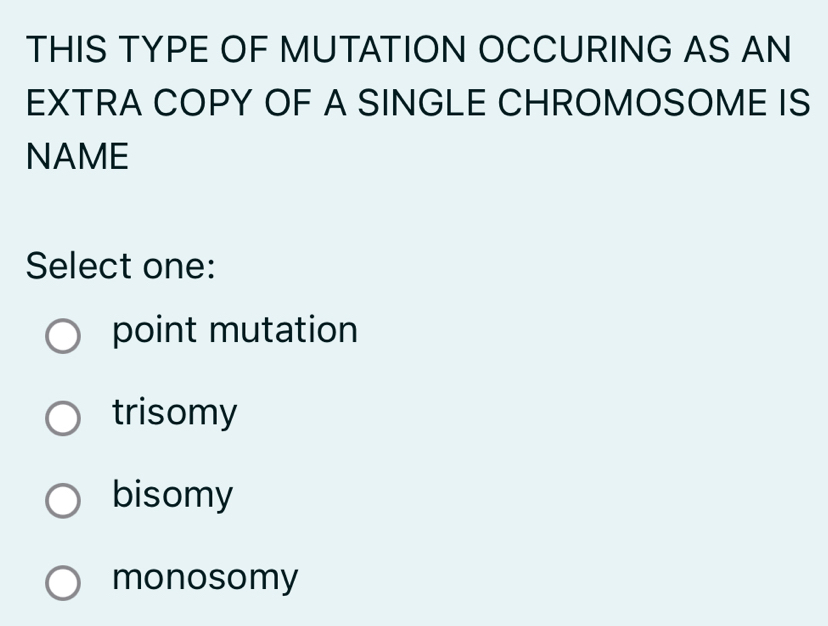Click the word NAME in the question
Viewport: 828px width, 626px height.
click(x=77, y=157)
